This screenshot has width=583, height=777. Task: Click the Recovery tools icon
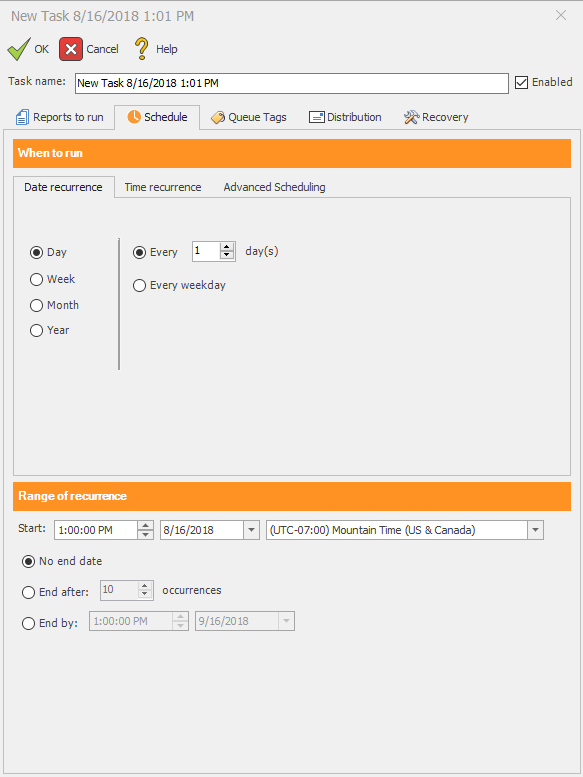click(411, 117)
